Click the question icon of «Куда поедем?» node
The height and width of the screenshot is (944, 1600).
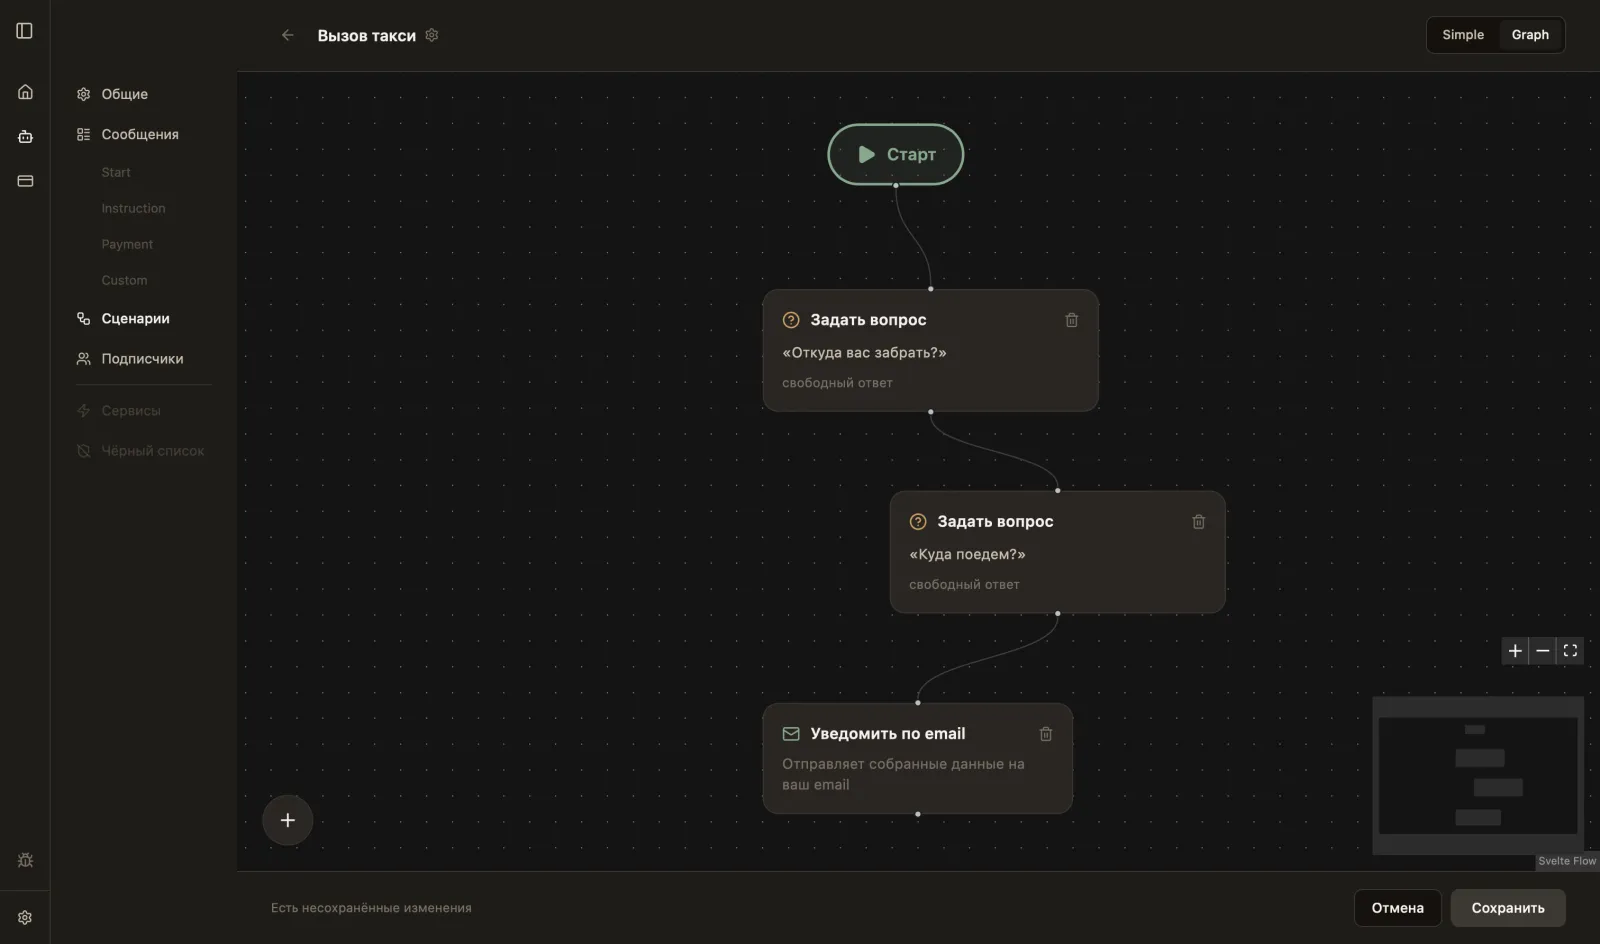[918, 522]
